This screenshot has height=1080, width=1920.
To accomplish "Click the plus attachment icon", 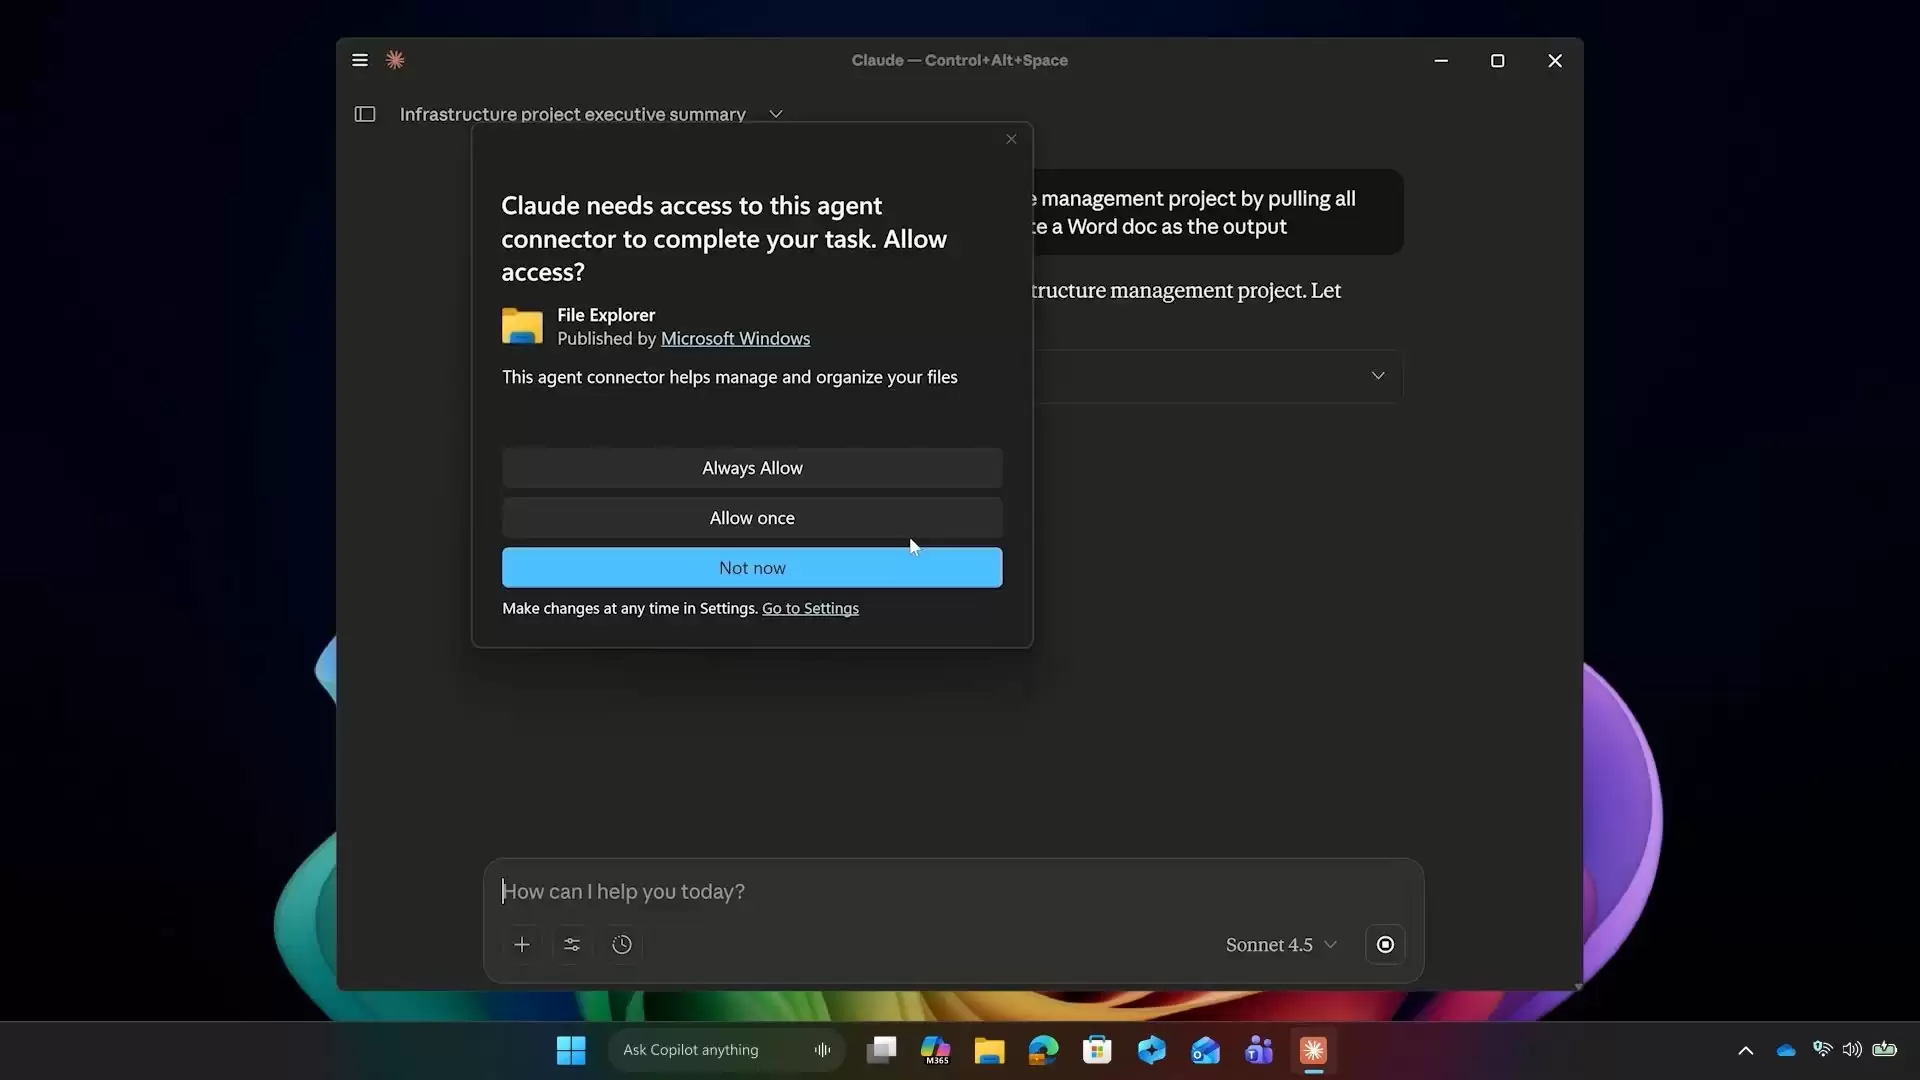I will [x=522, y=944].
